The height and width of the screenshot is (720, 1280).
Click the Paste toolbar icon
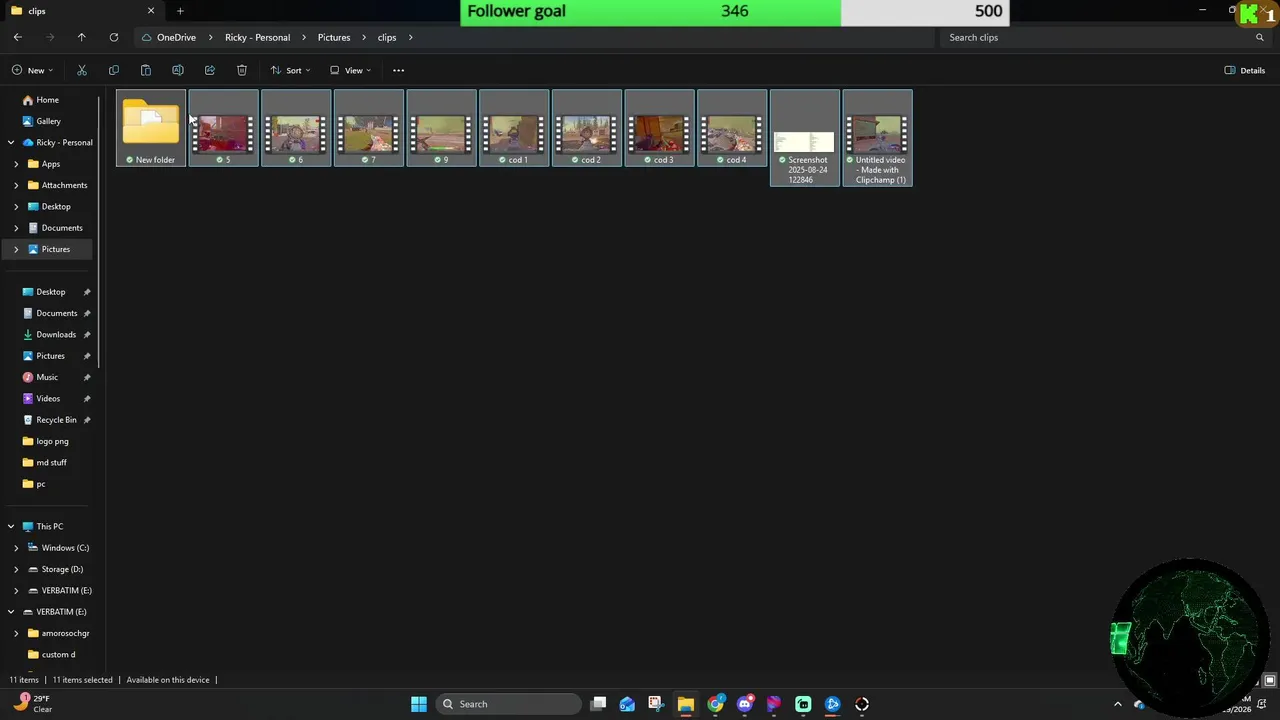tap(146, 70)
